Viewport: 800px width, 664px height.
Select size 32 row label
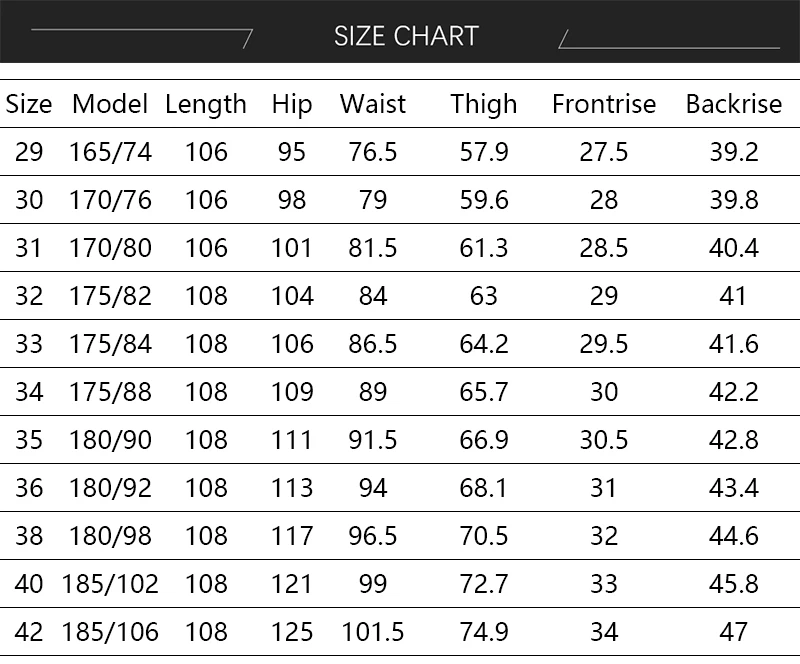click(29, 296)
